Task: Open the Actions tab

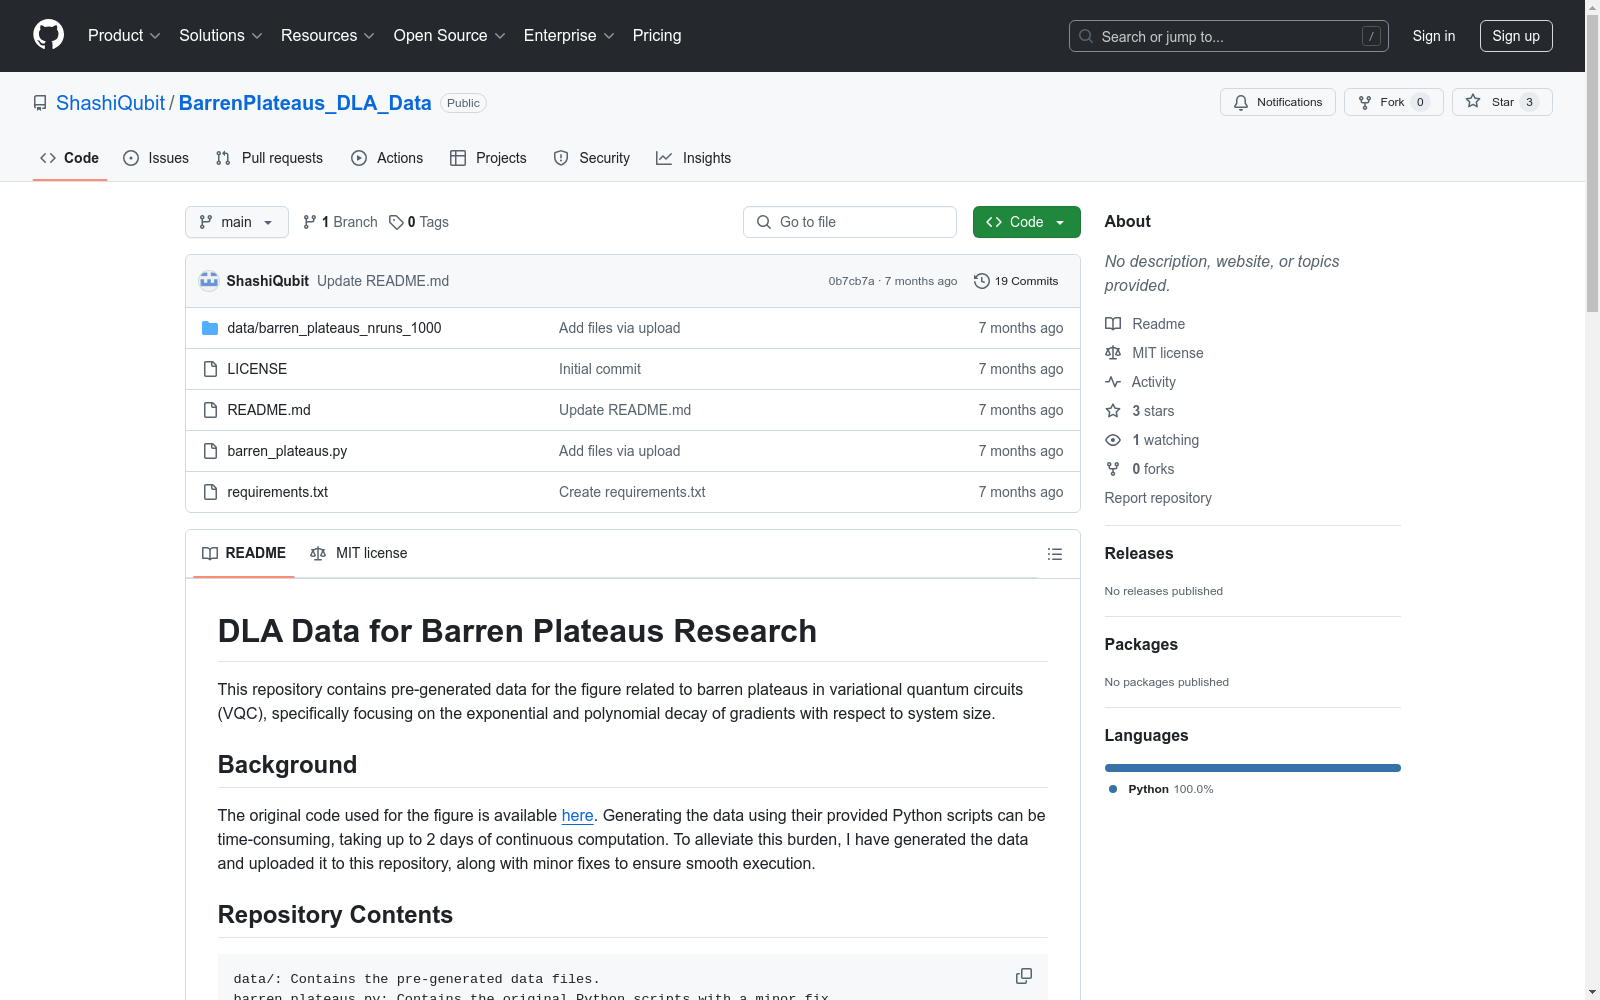Action: point(387,158)
